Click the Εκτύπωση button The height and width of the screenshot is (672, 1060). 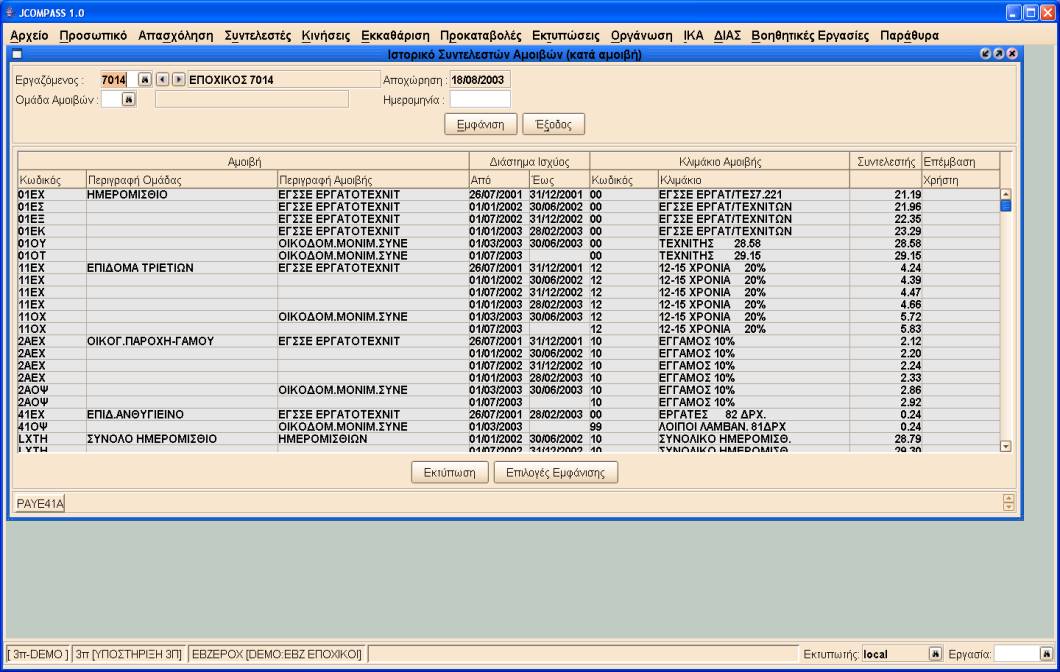click(x=450, y=473)
